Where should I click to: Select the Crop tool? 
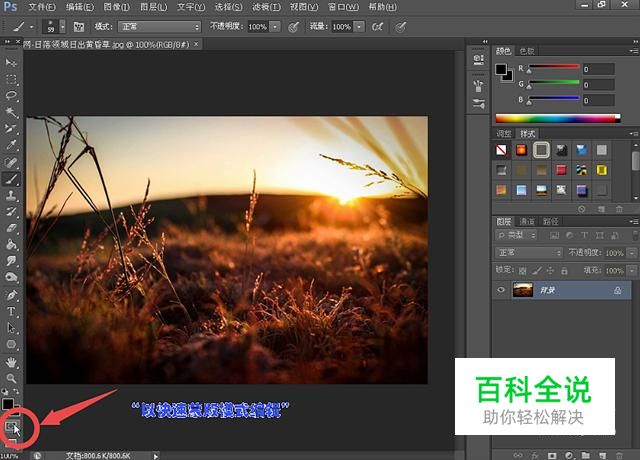[x=11, y=129]
